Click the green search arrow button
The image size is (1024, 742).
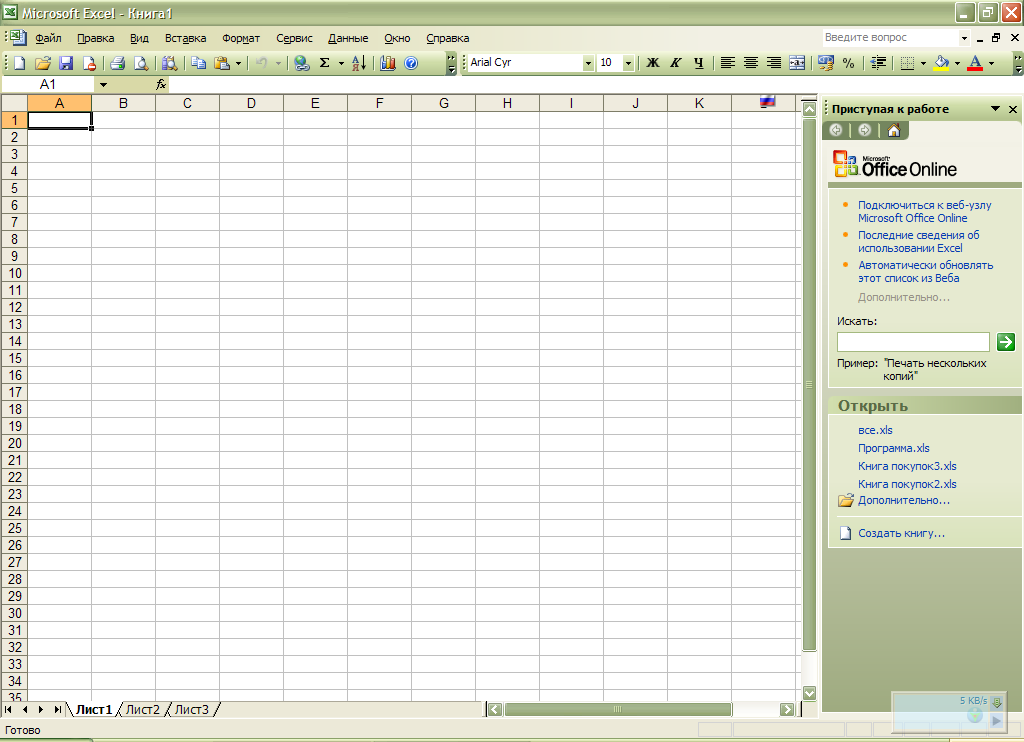1006,342
